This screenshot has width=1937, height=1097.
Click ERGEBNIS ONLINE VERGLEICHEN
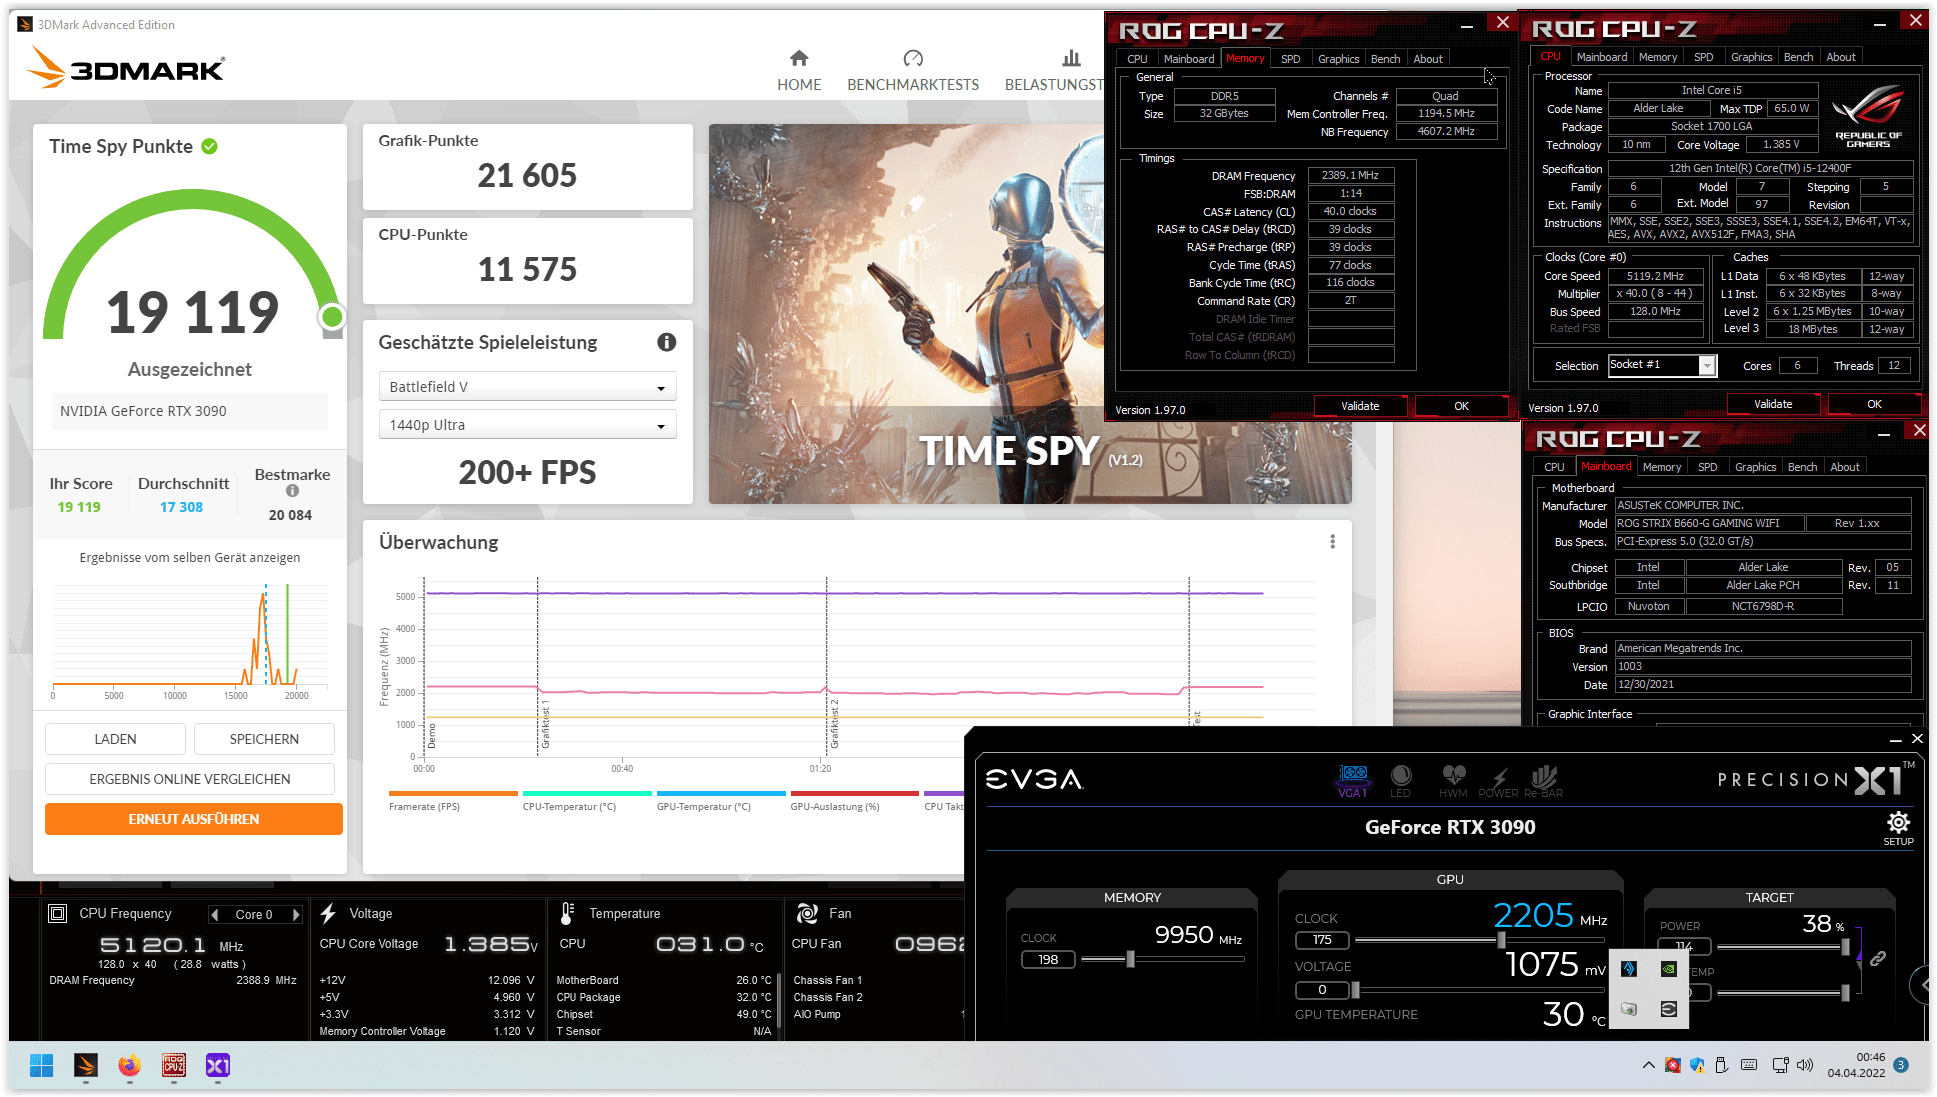pyautogui.click(x=190, y=779)
